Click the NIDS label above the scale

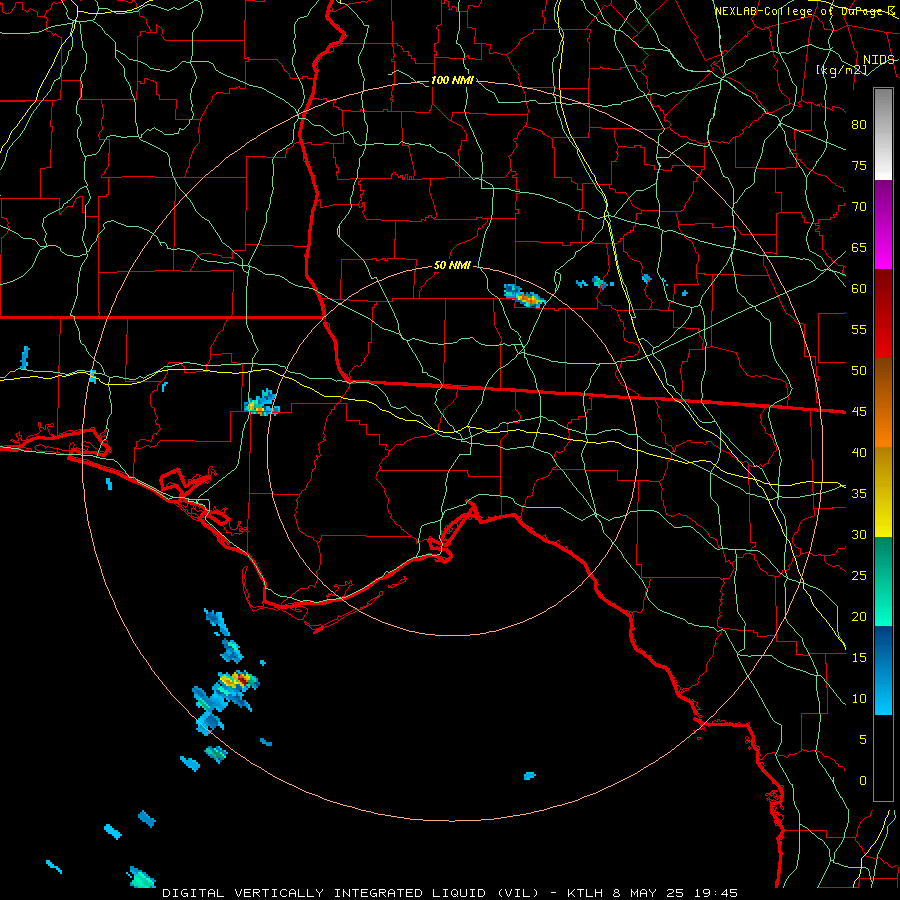[878, 60]
